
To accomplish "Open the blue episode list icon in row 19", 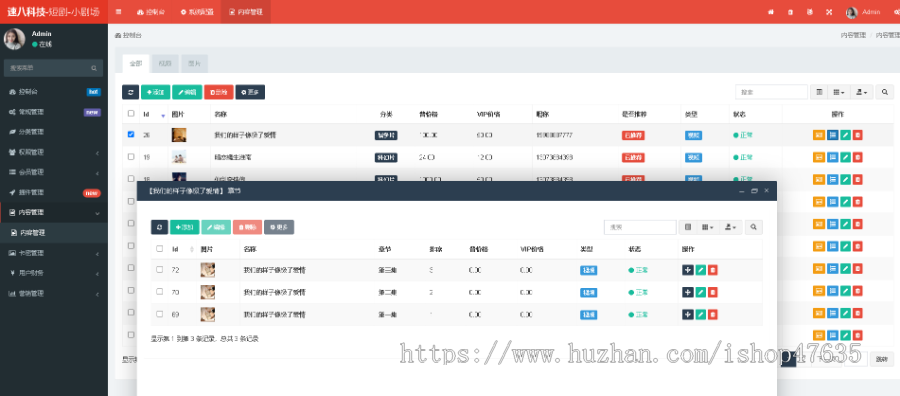I will pos(832,157).
